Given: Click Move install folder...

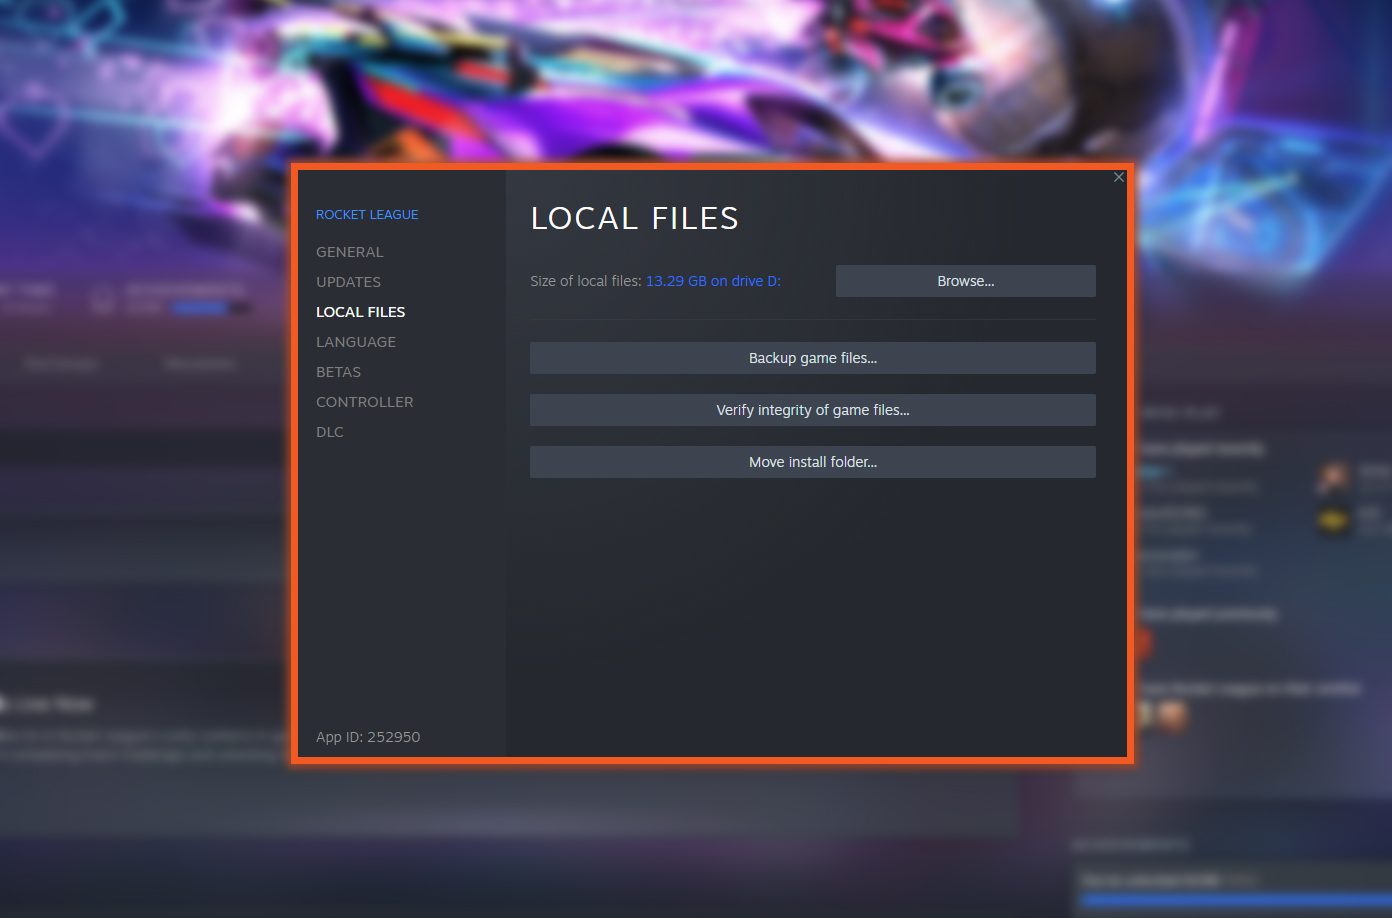Looking at the screenshot, I should coord(812,462).
